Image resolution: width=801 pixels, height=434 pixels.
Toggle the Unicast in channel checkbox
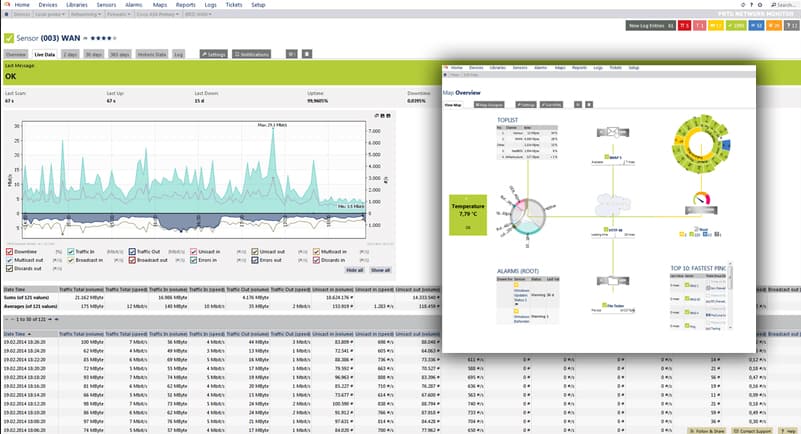tap(194, 252)
